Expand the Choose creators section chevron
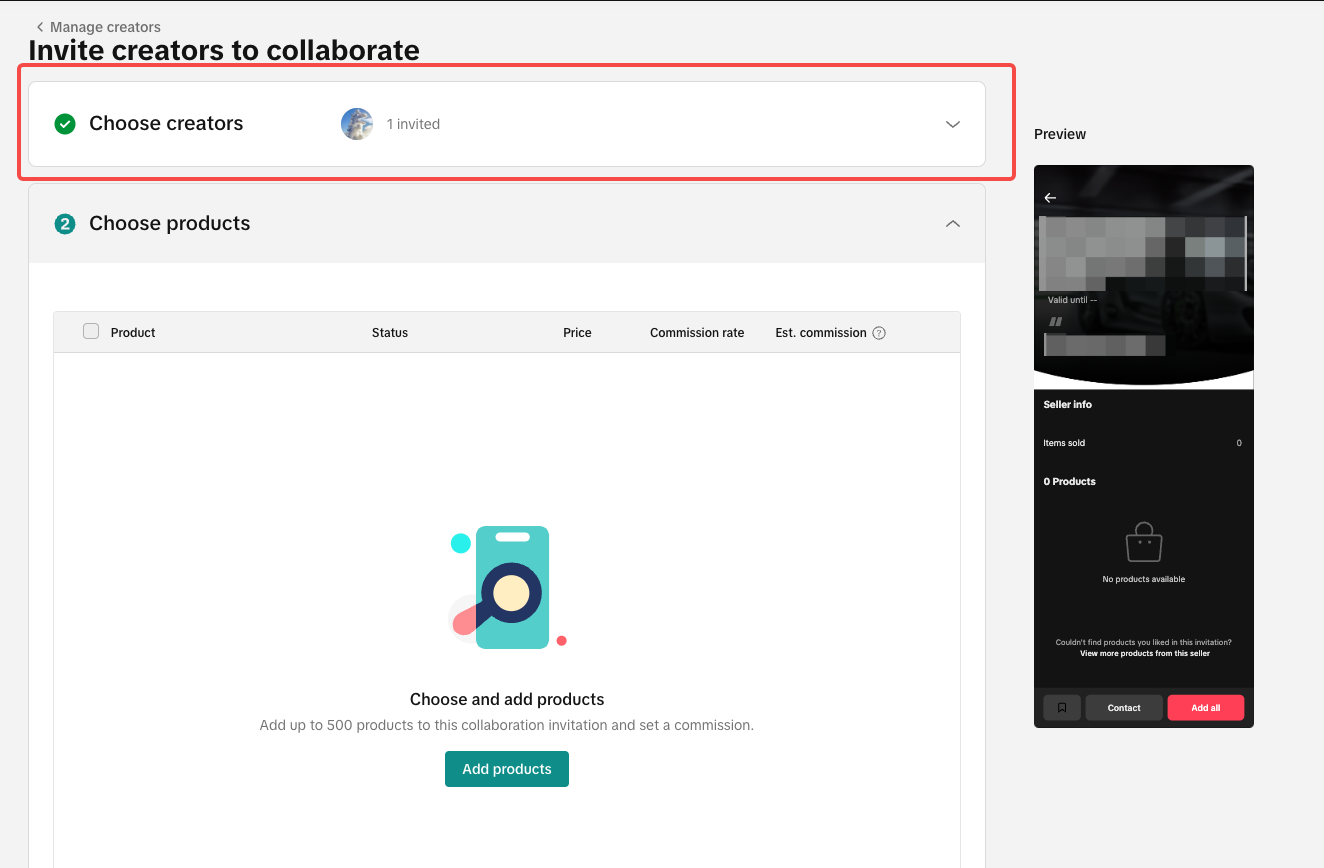Screen dimensions: 1324x868 coord(952,124)
